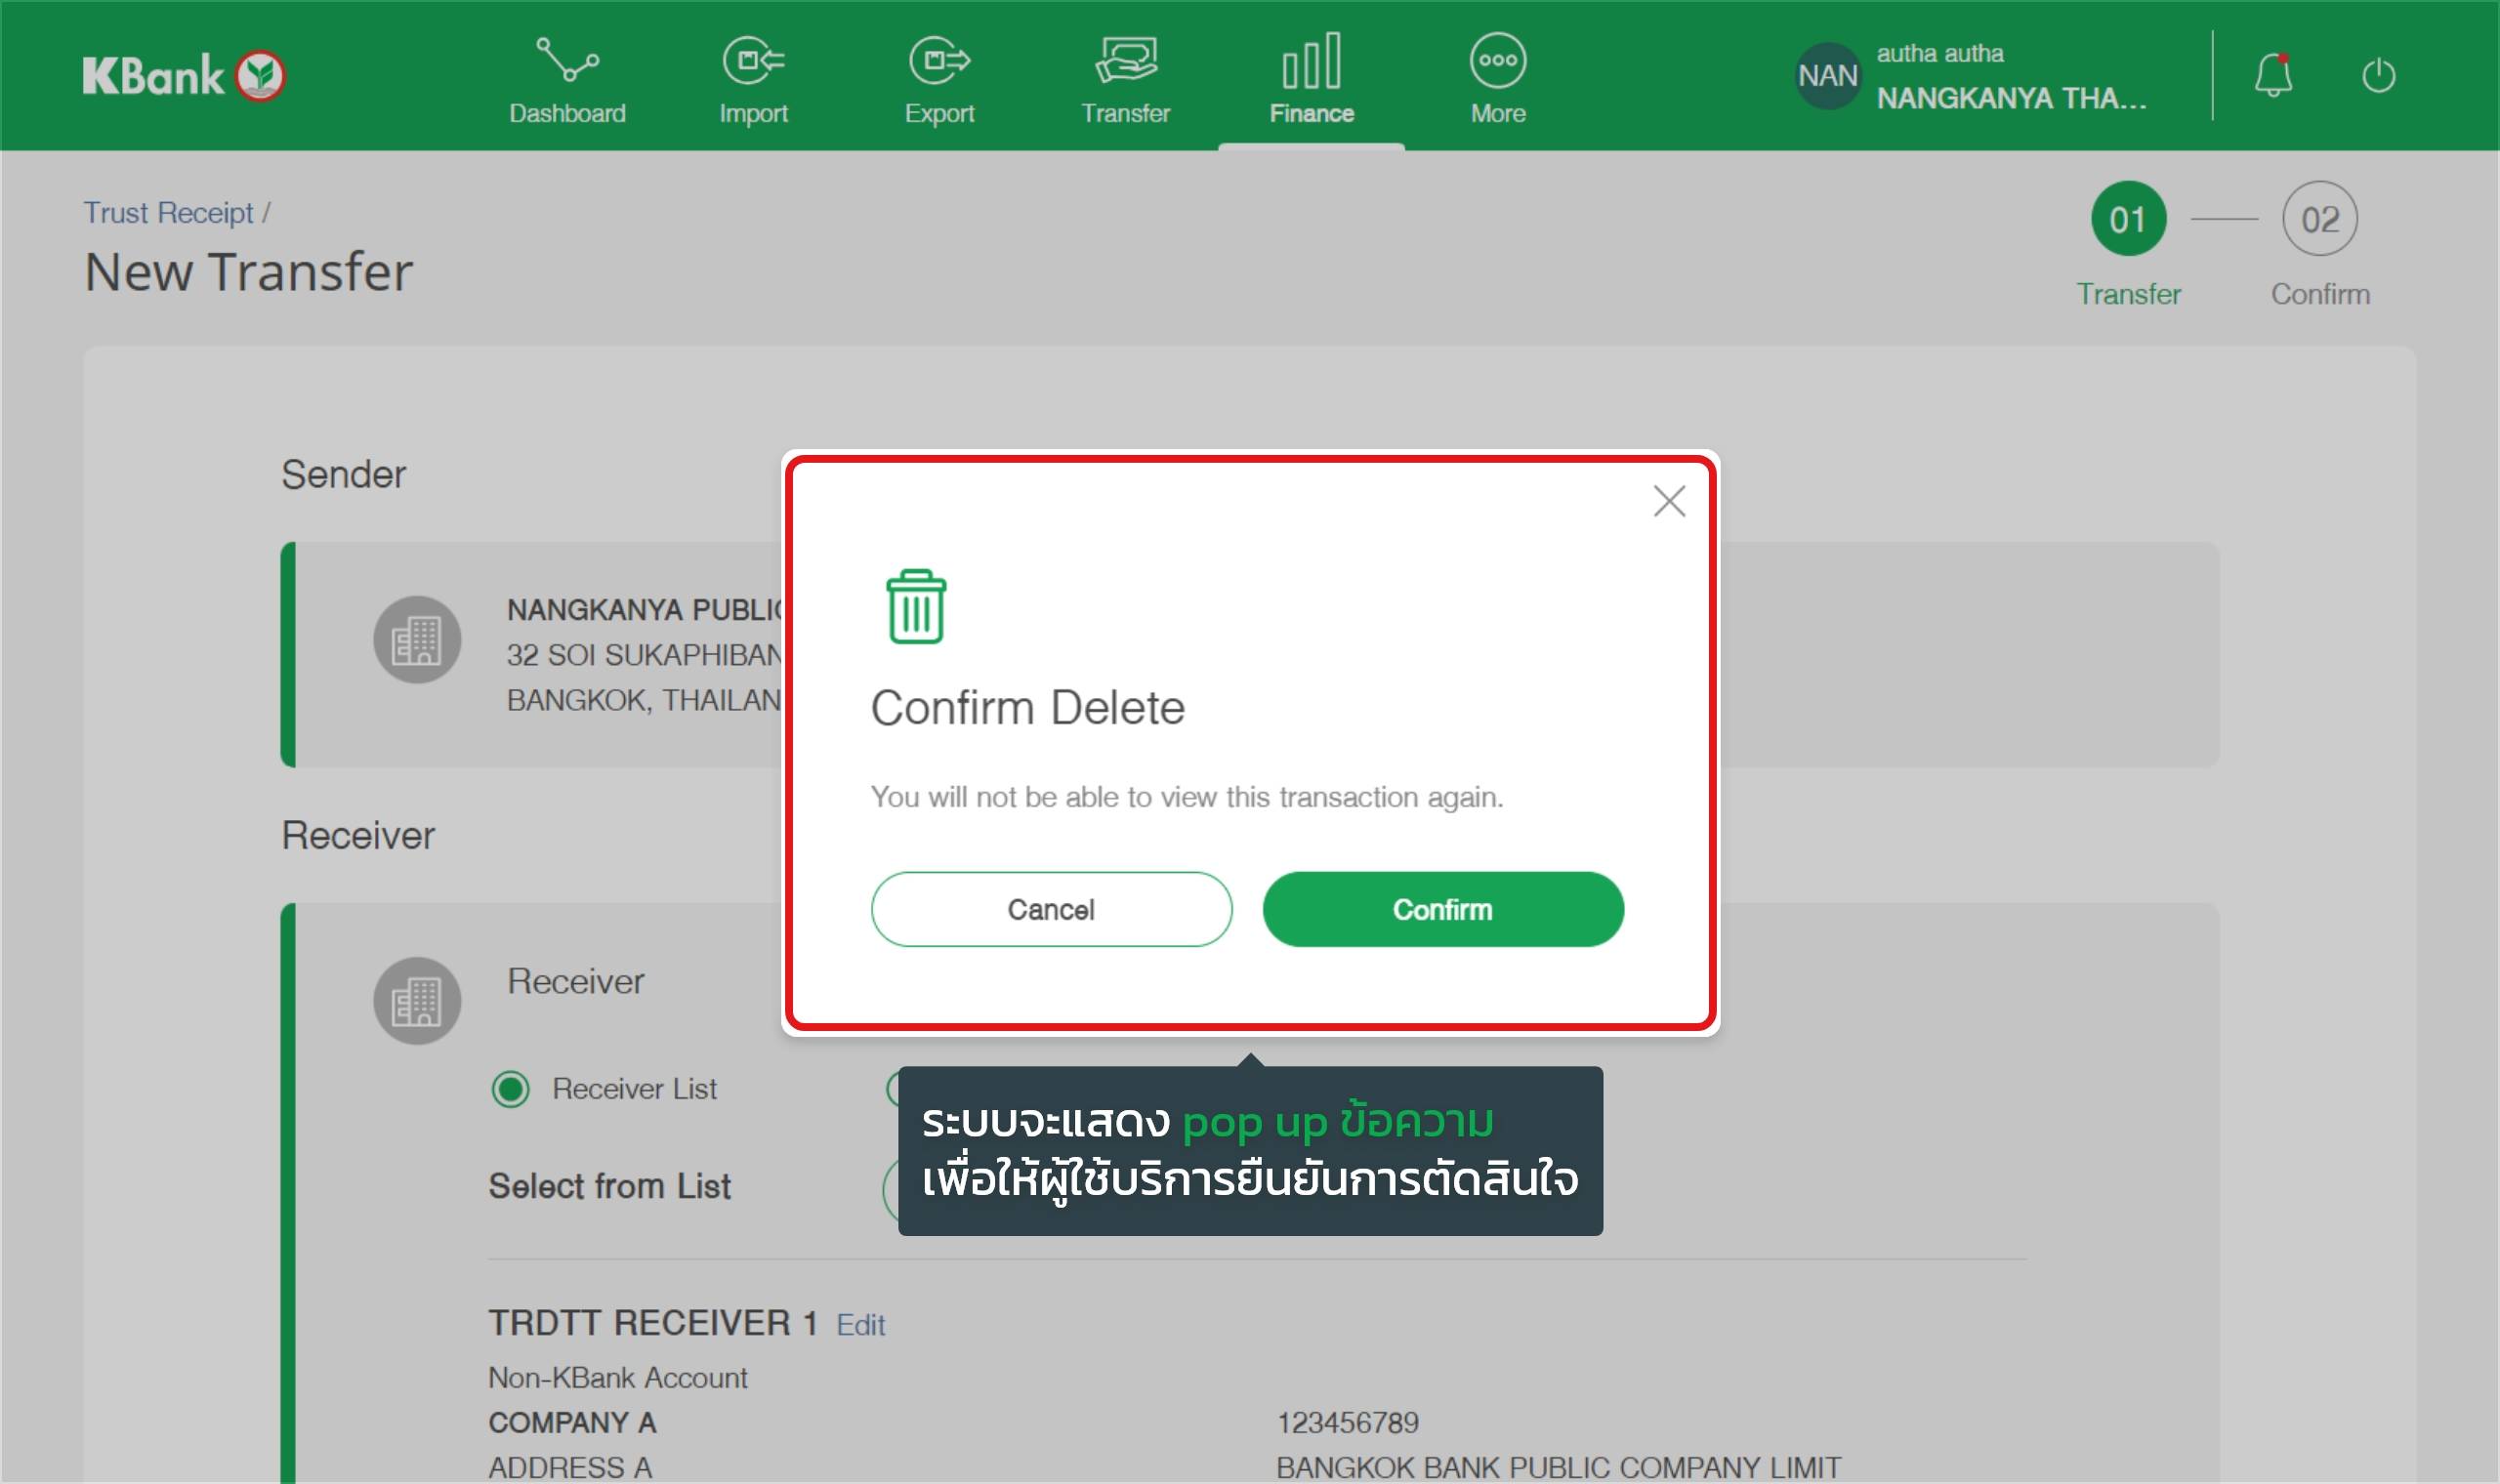The width and height of the screenshot is (2500, 1484).
Task: Open the notifications bell
Action: click(2272, 76)
